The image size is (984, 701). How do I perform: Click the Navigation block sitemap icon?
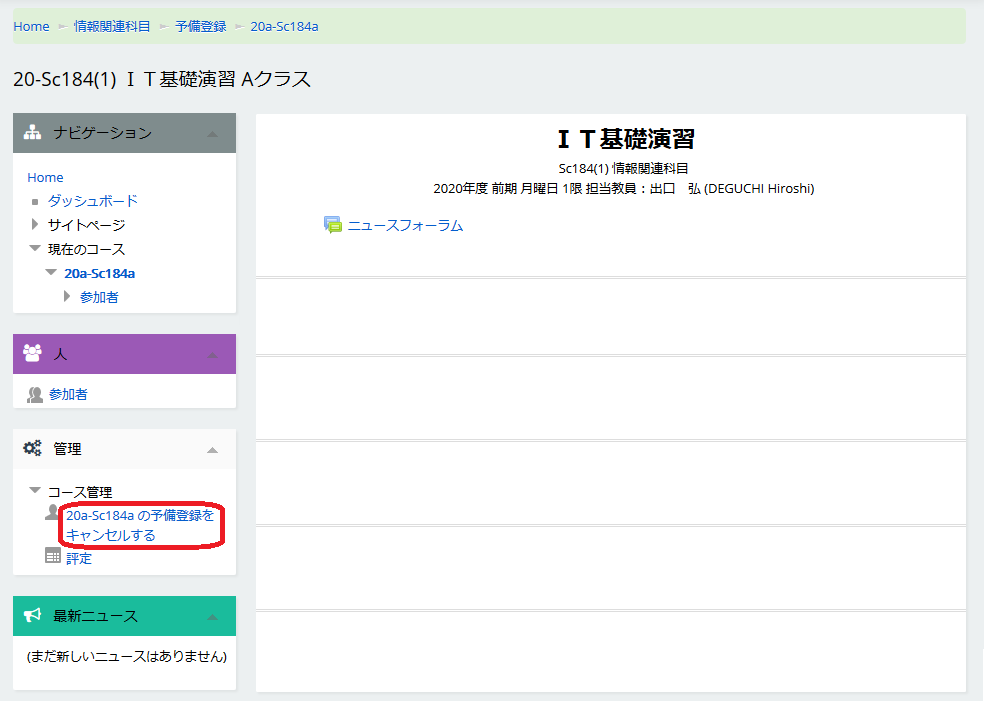[32, 133]
